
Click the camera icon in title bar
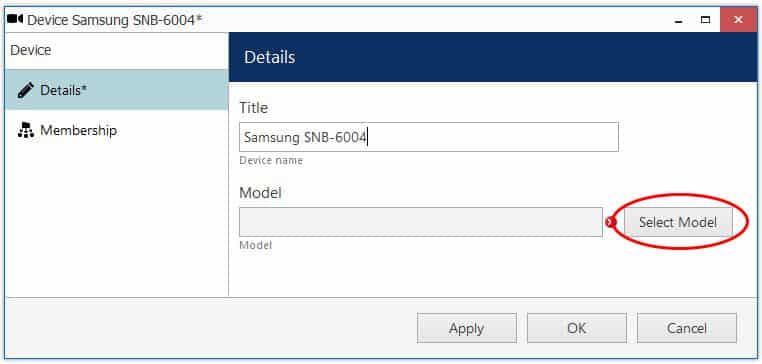coord(15,19)
